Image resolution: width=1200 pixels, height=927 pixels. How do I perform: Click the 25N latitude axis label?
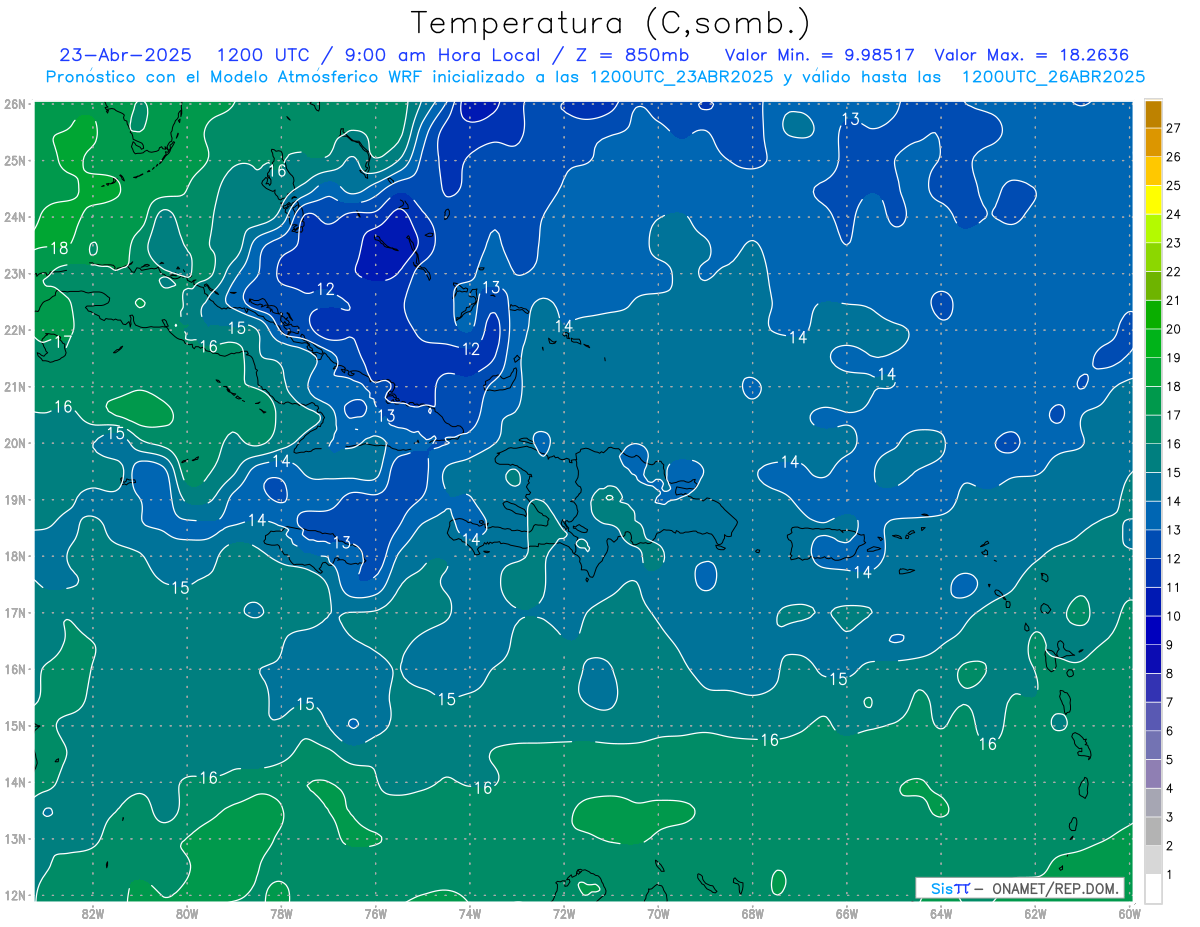[14, 160]
